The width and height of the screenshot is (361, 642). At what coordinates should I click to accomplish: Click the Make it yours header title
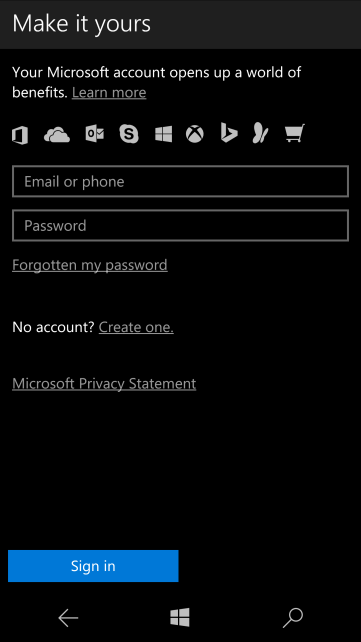pos(82,24)
